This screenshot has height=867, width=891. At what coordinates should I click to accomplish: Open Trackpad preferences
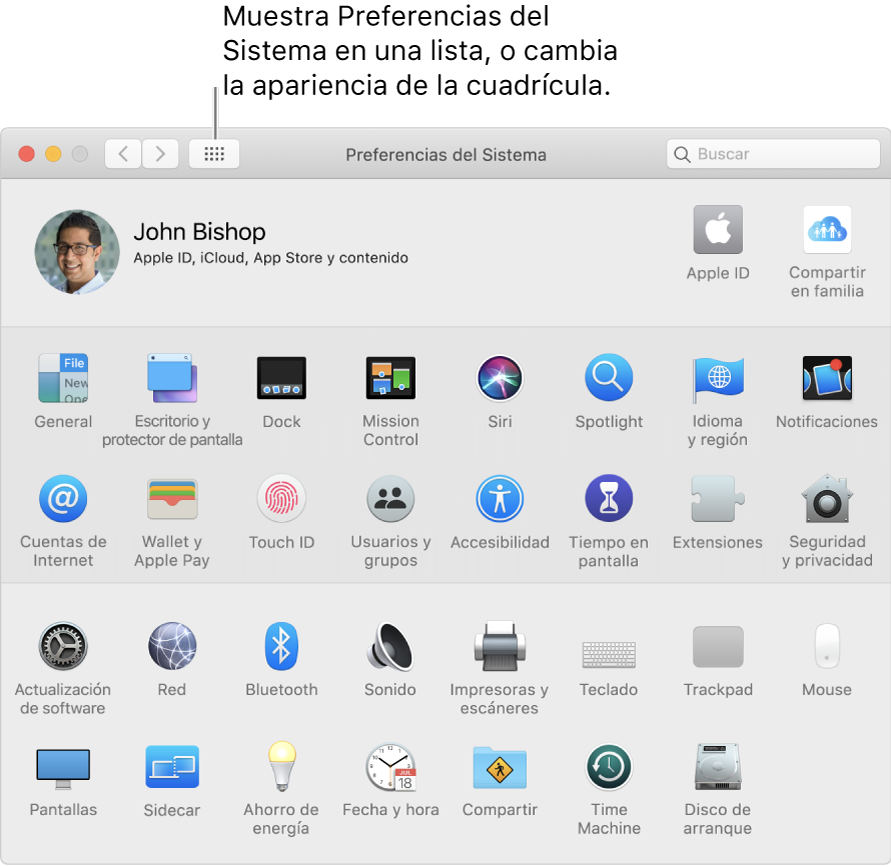coord(718,647)
